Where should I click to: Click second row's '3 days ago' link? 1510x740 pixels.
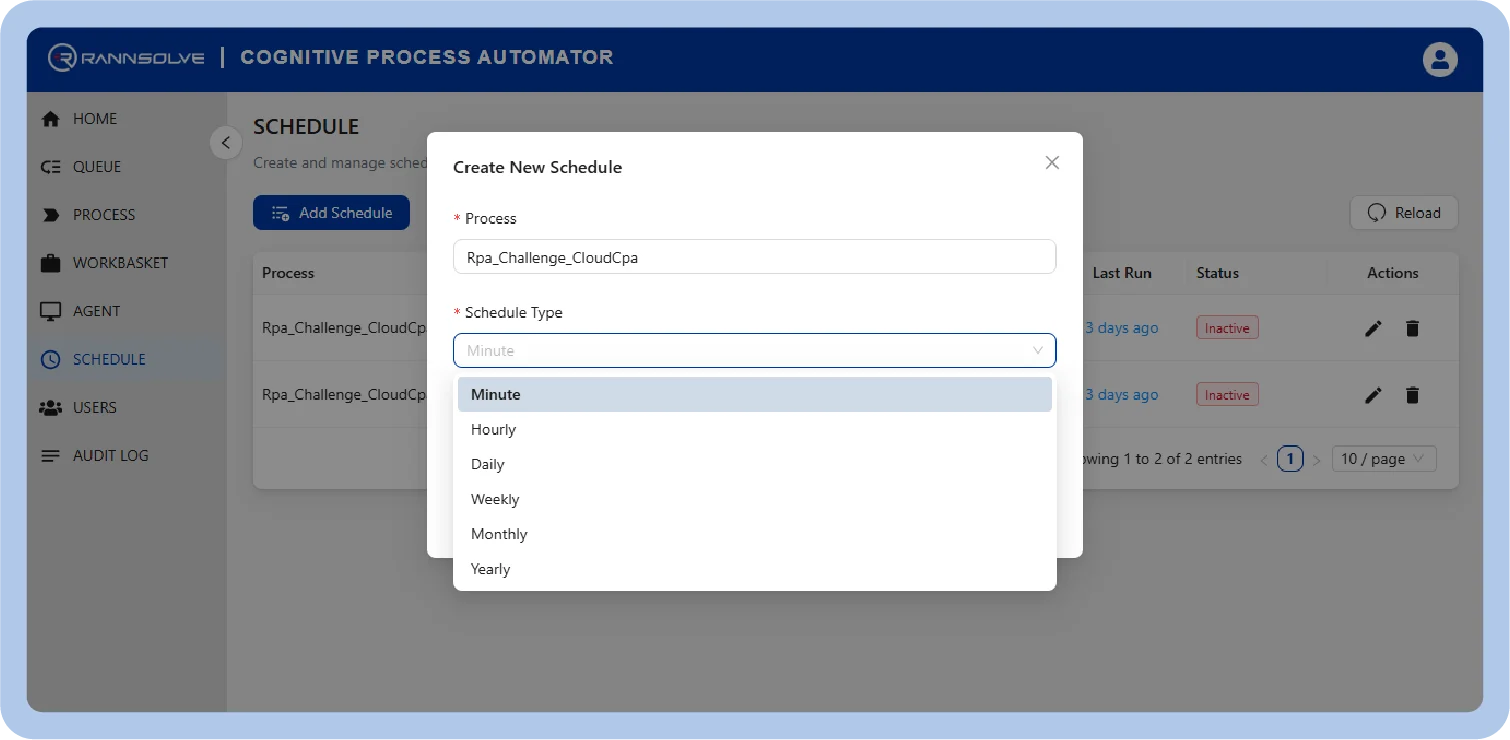(1122, 395)
